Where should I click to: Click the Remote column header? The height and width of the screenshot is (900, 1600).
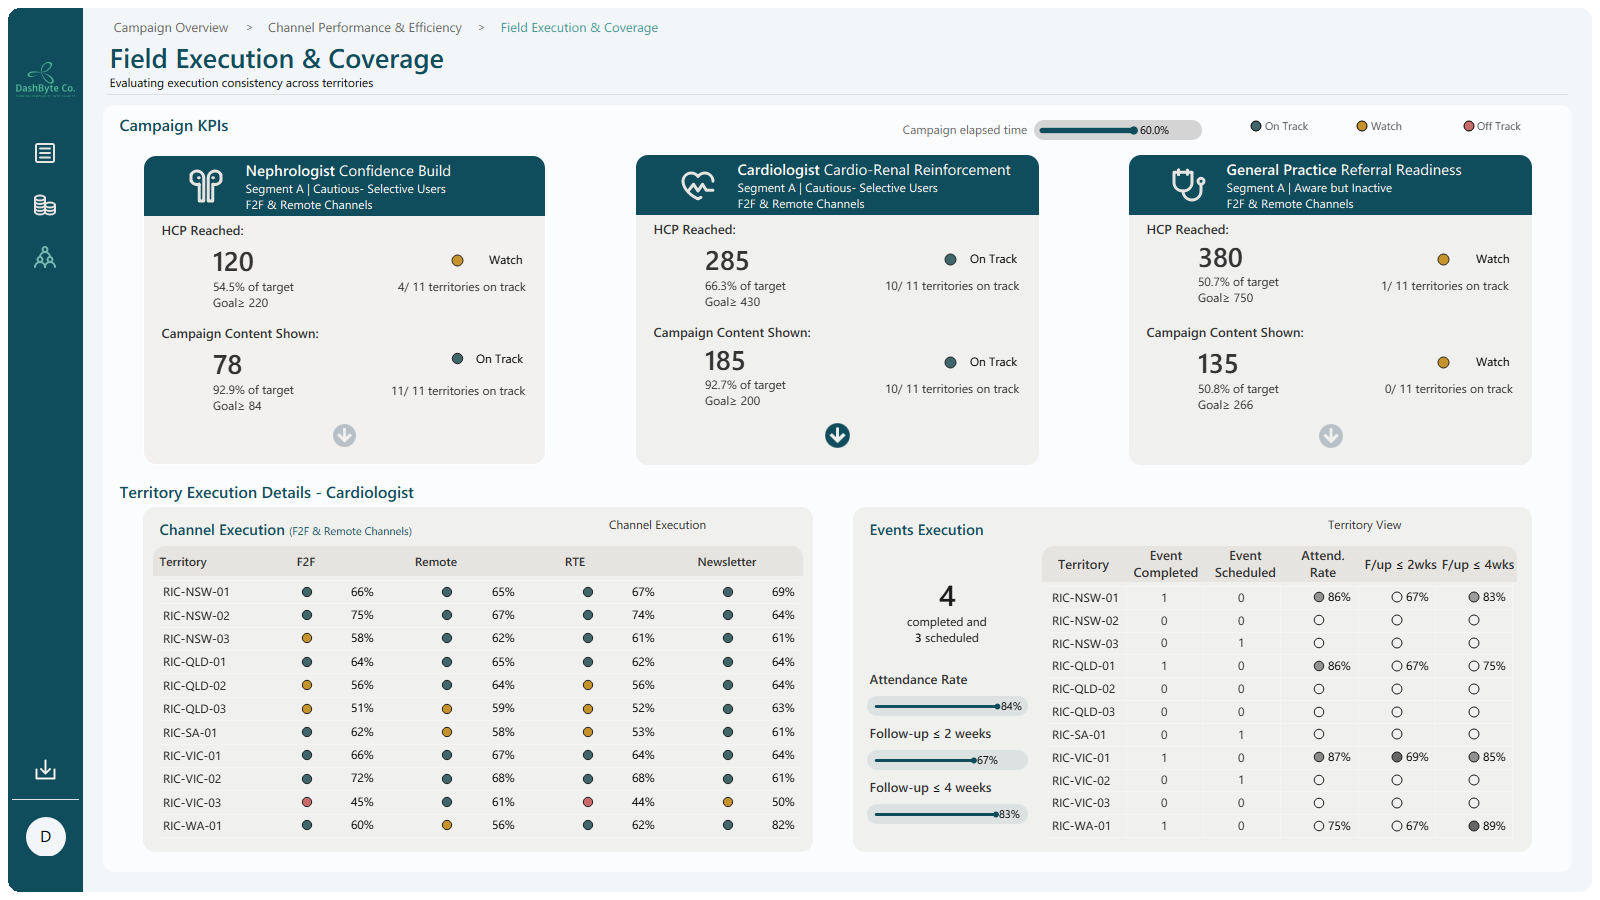(436, 562)
